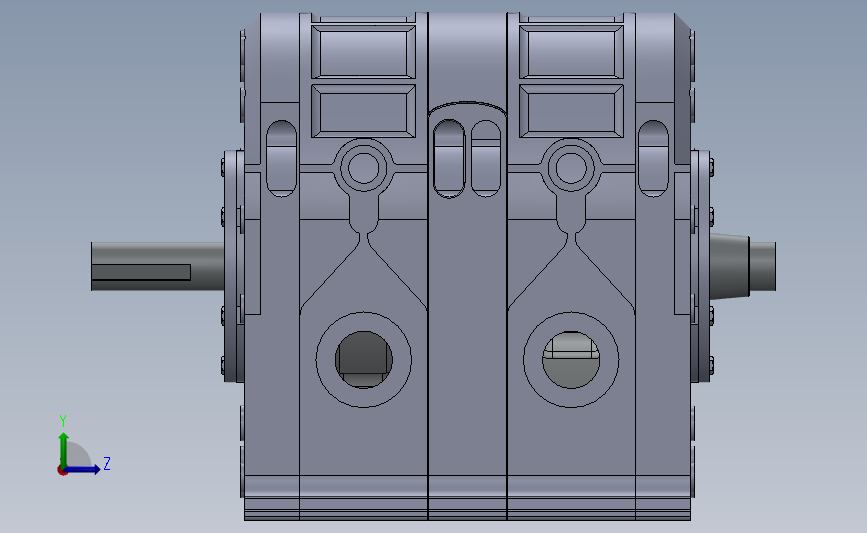Select the left circular bore on the housing
Screen dimensions: 867x533
pos(363,359)
